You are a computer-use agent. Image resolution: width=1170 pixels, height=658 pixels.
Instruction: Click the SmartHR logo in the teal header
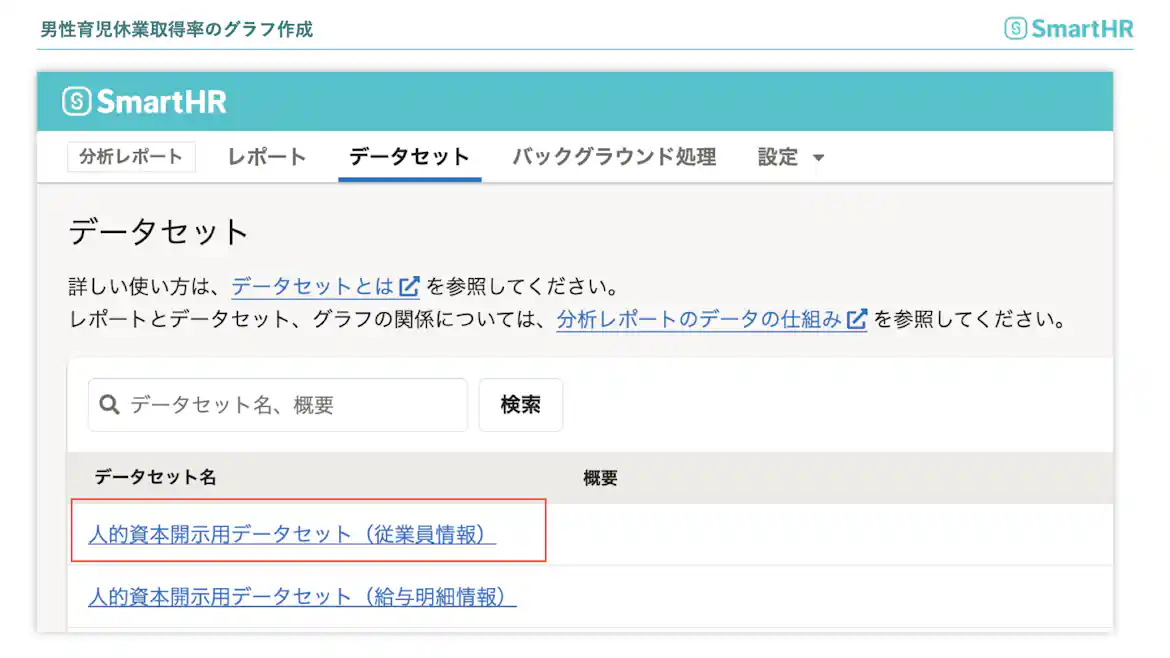coord(141,100)
